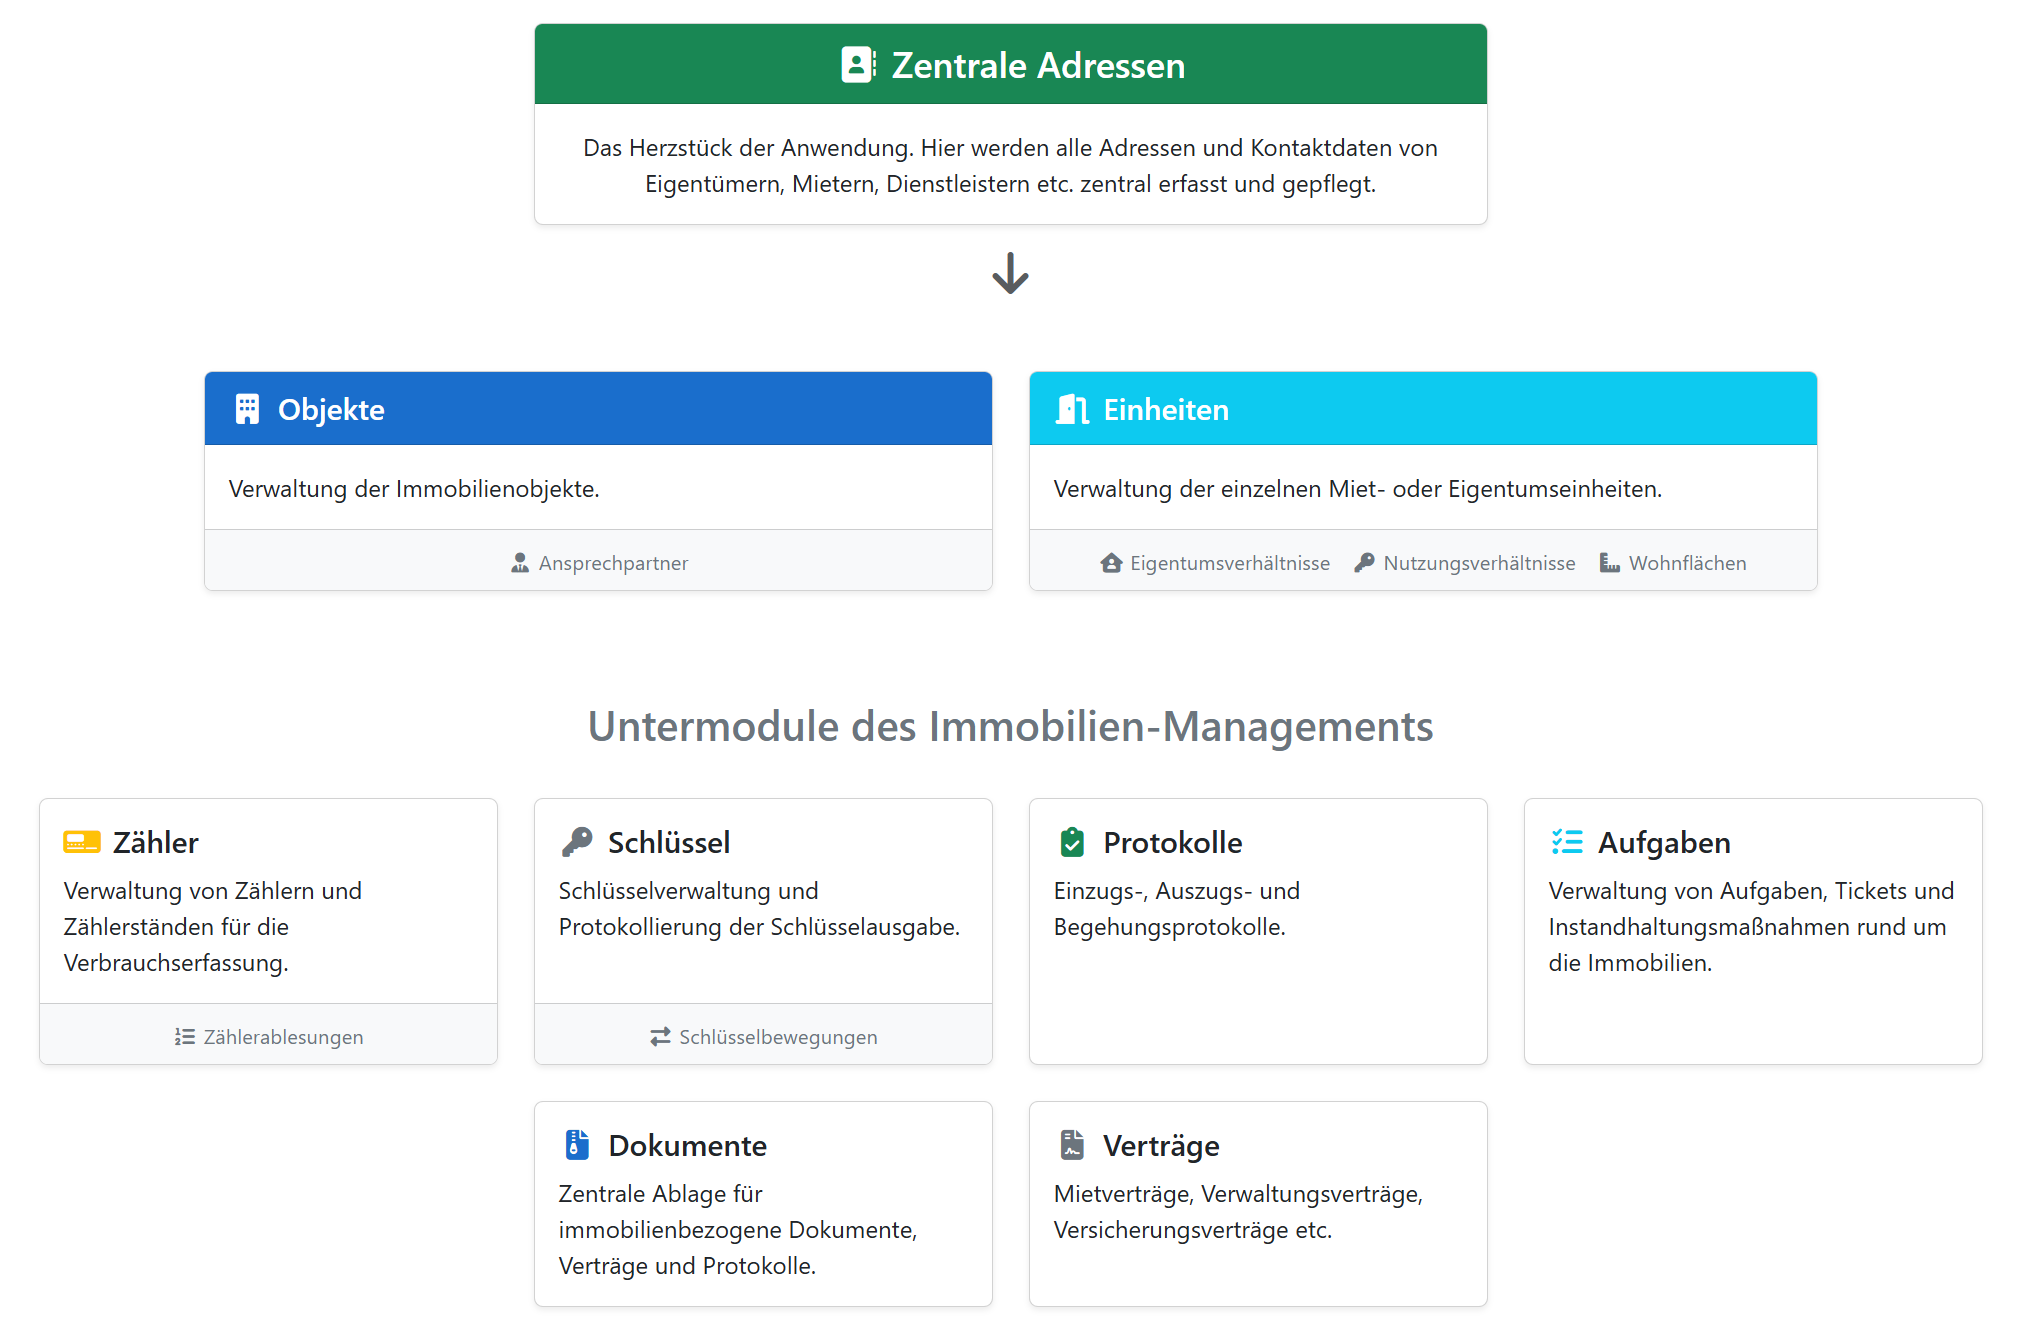Image resolution: width=2020 pixels, height=1333 pixels.
Task: Click the address book icon beside Zentrale Adressen
Action: [x=858, y=65]
